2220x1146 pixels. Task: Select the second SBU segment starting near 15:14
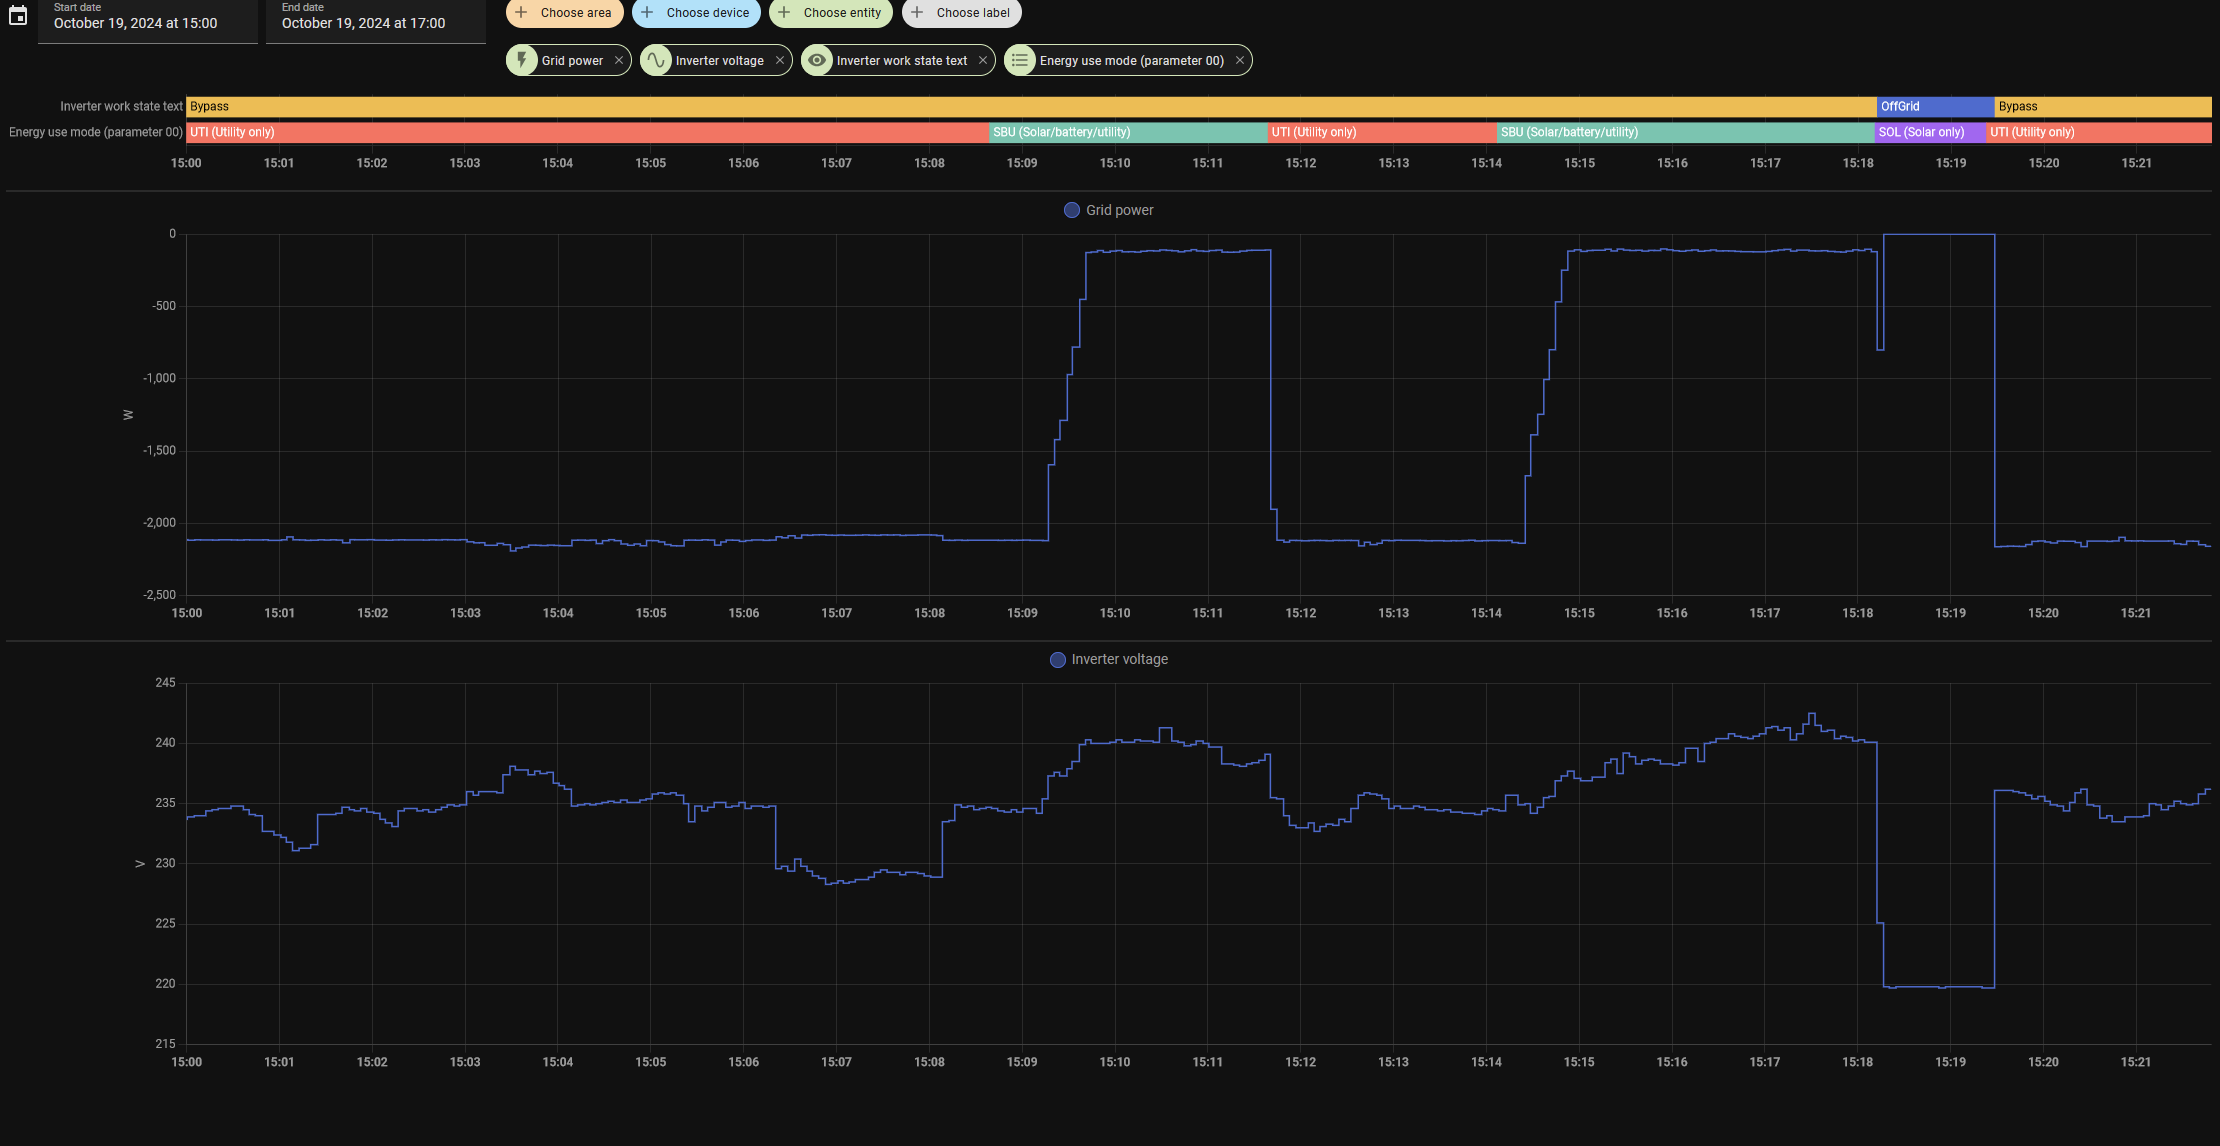point(1686,132)
